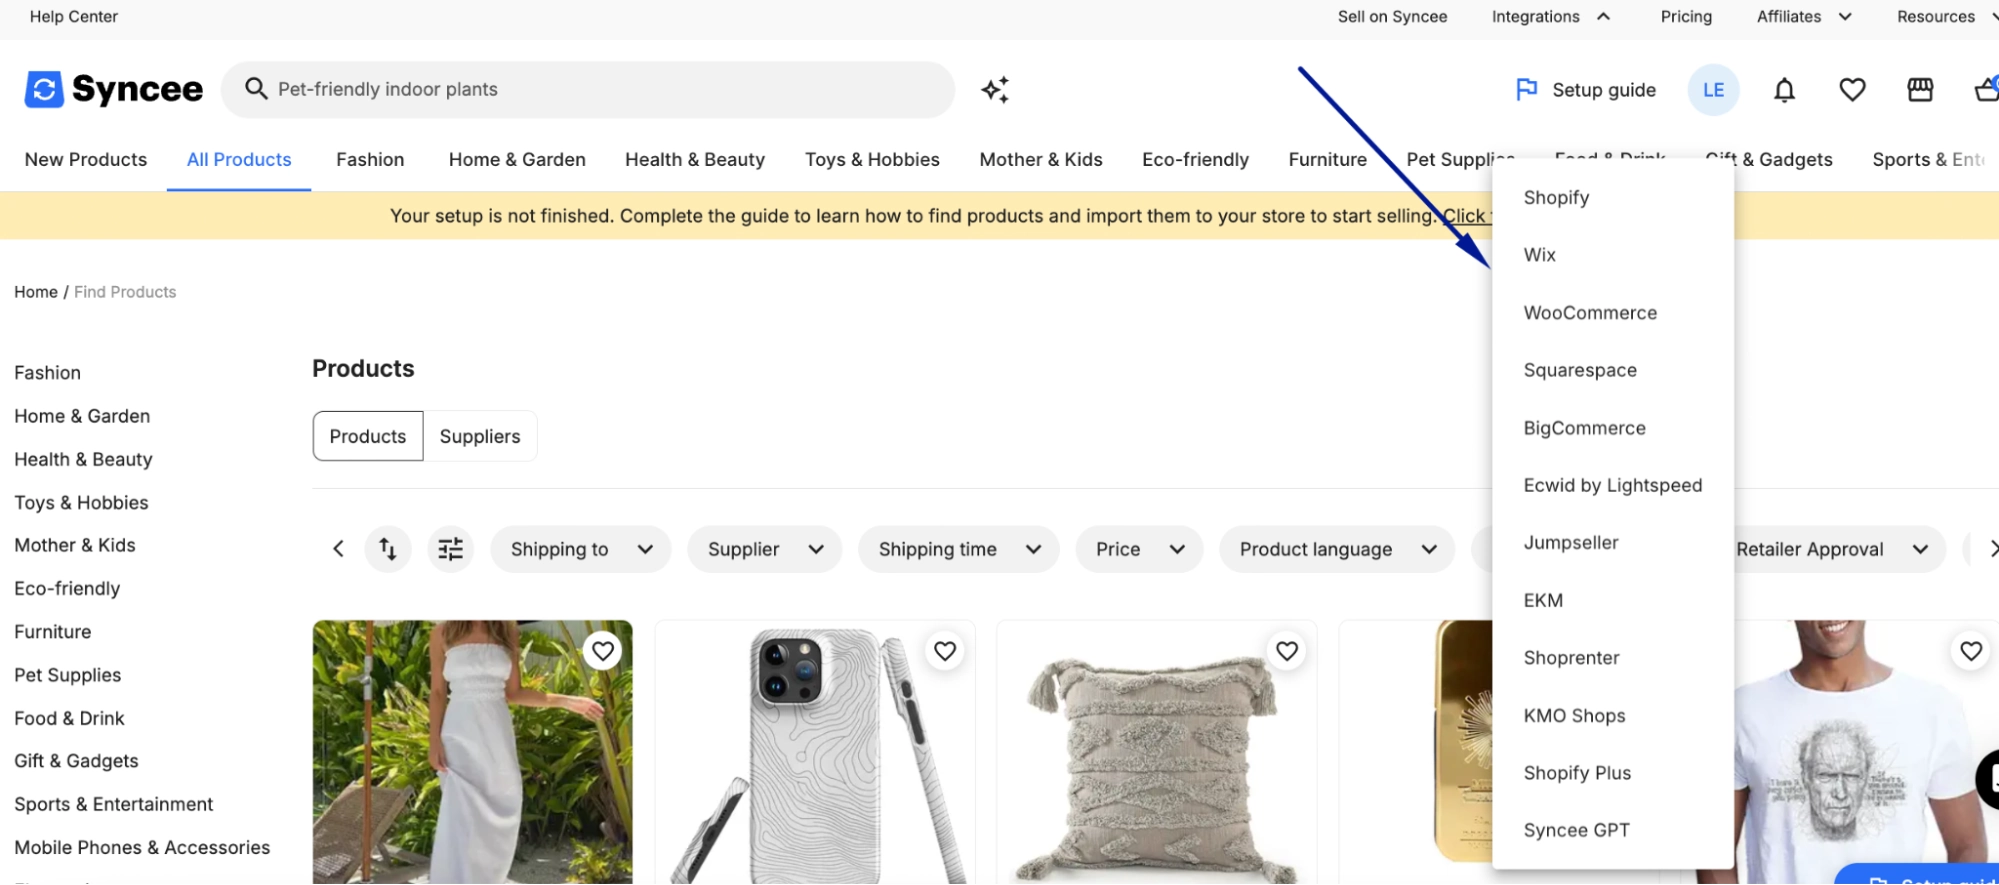Go to the Home breadcrumb

[36, 292]
